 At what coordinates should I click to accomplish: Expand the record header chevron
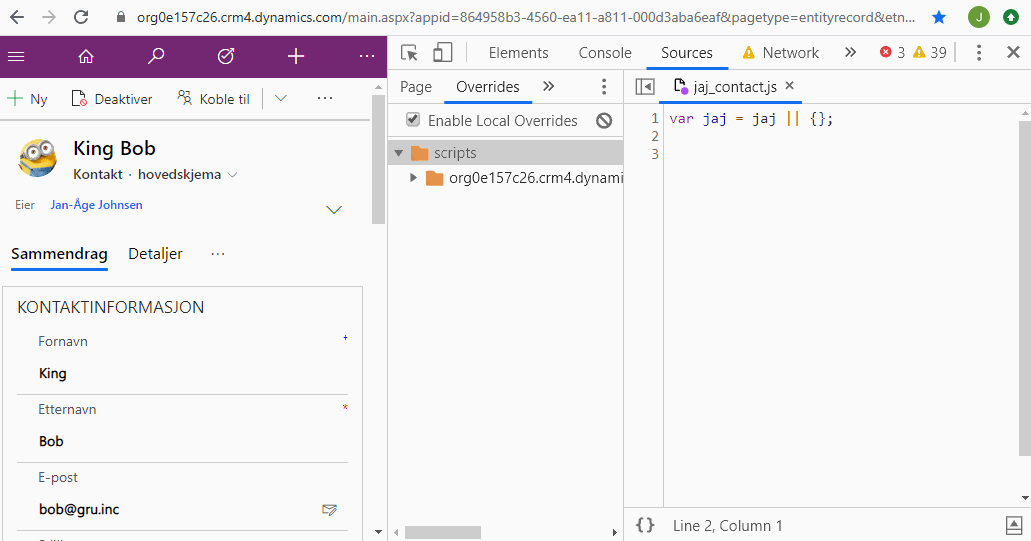334,210
